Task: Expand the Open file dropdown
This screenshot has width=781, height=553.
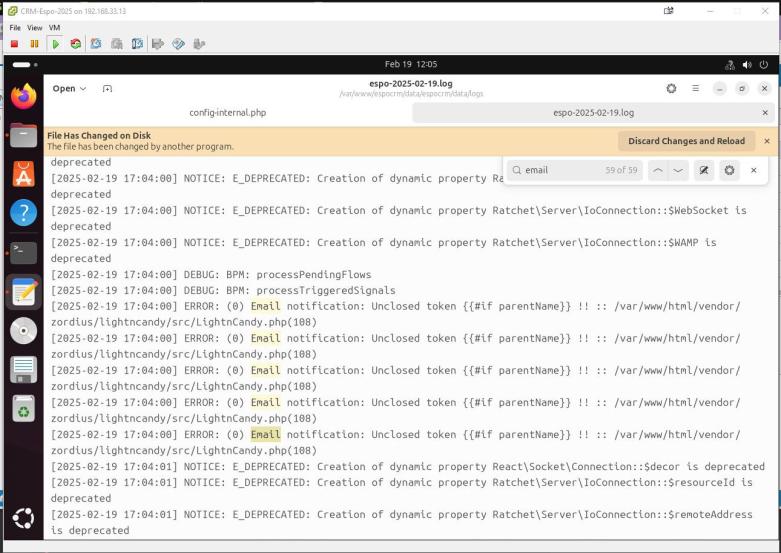Action: 69,88
